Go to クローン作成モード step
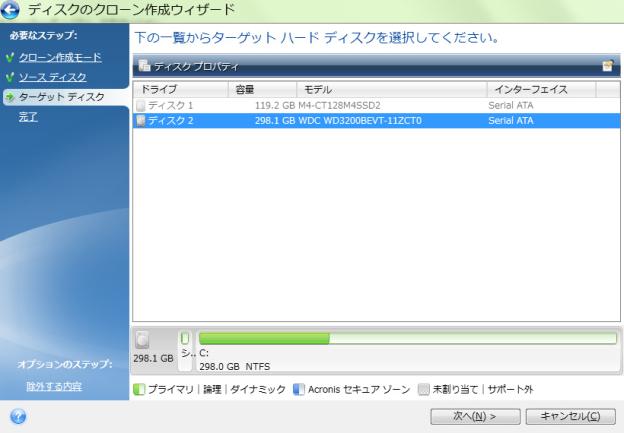 coord(60,57)
